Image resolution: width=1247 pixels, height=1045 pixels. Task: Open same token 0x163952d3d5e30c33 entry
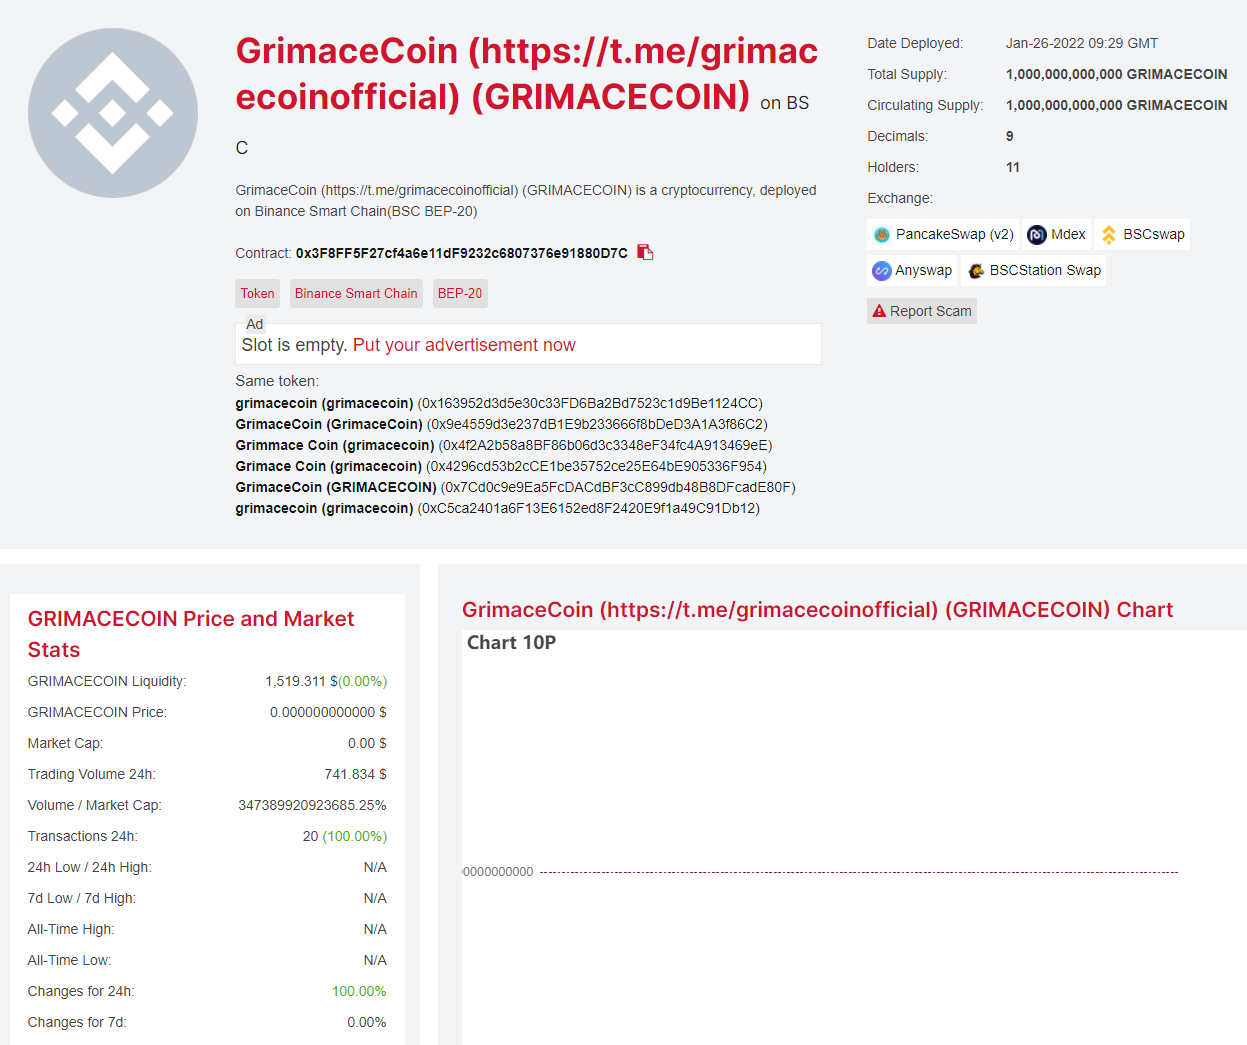coord(499,403)
